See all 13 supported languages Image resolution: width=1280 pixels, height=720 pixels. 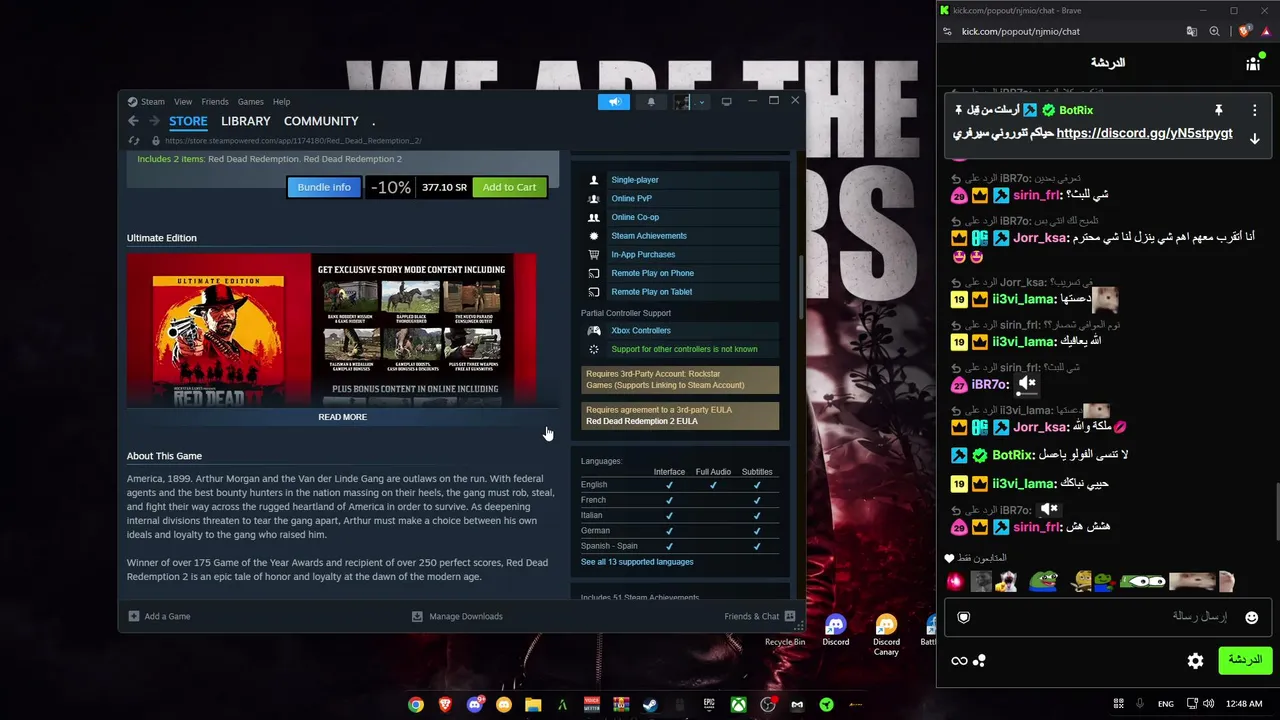(x=637, y=562)
